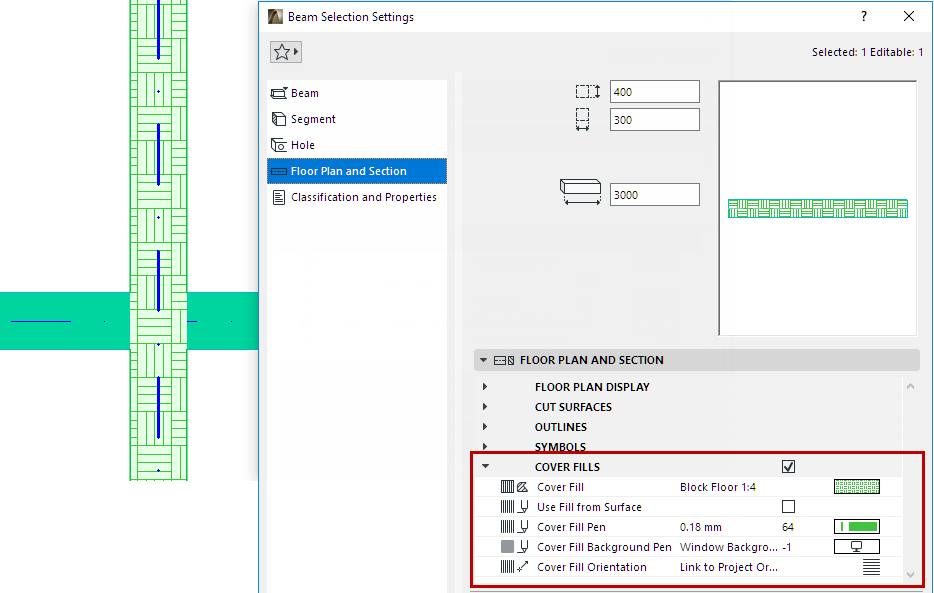Click the length field showing 3000
Viewport: 934px width, 593px height.
[x=655, y=195]
